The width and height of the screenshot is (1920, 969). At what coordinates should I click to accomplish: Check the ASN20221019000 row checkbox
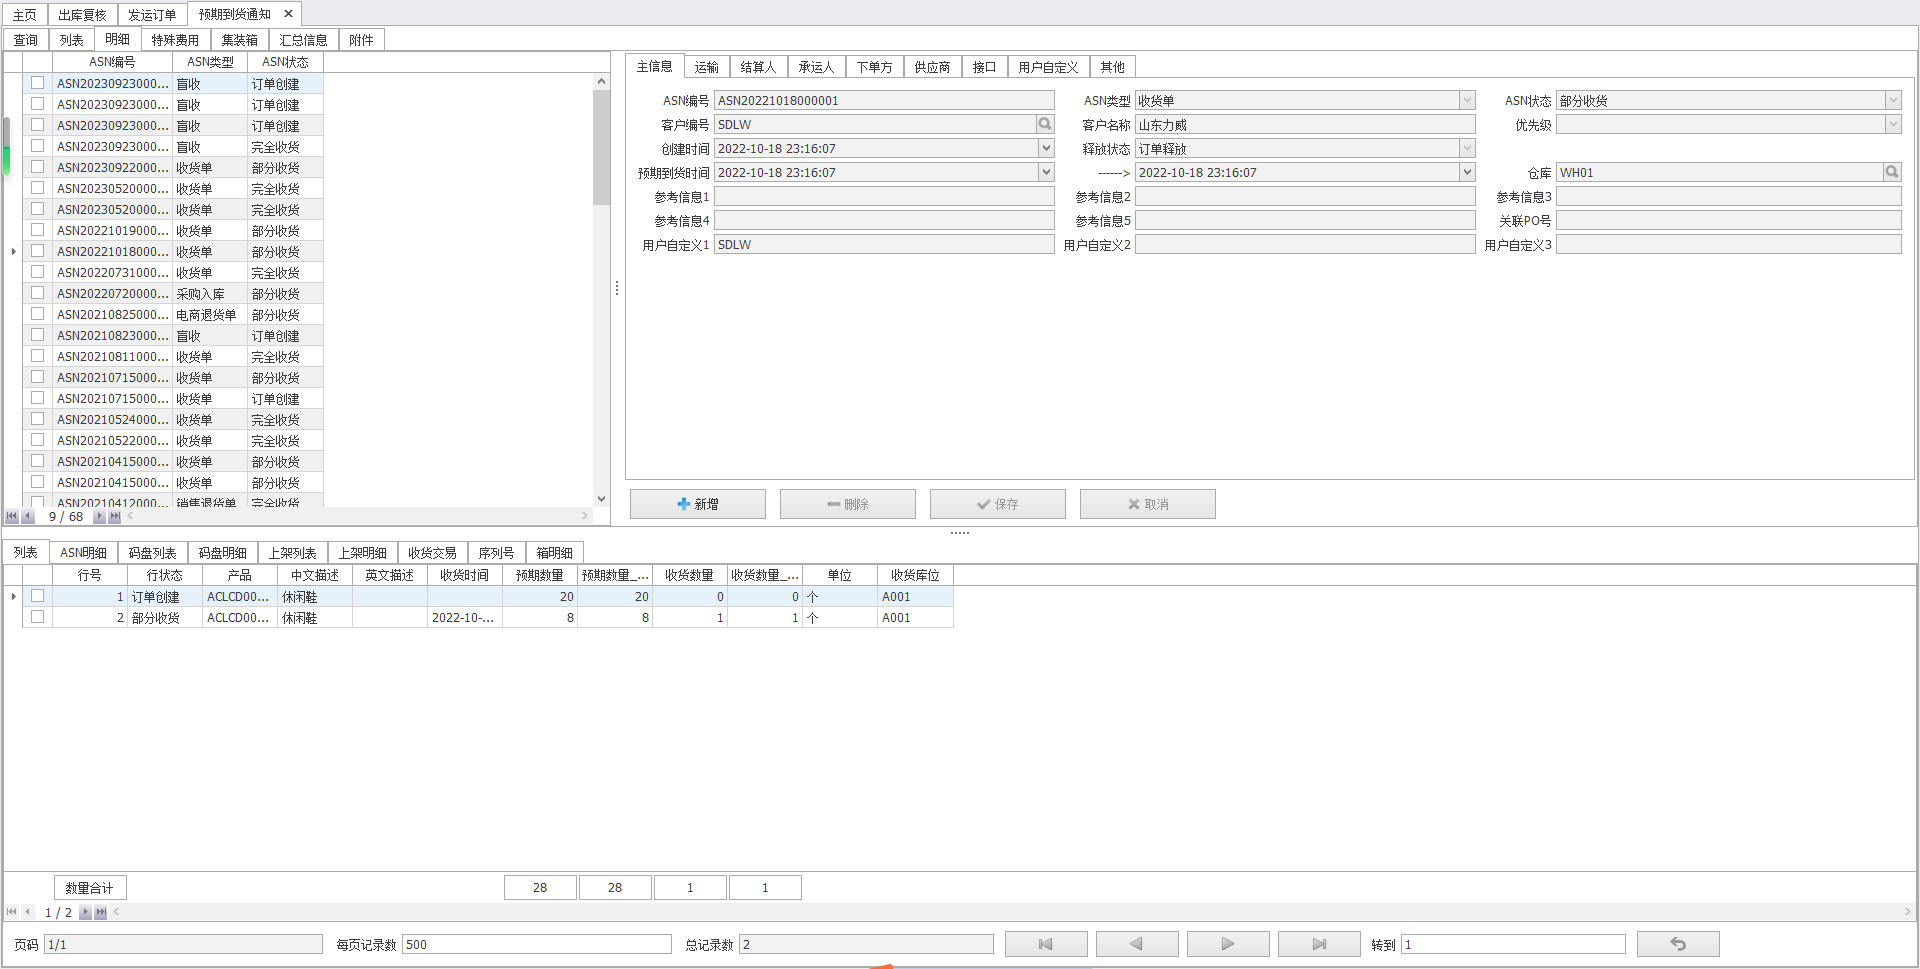point(37,230)
